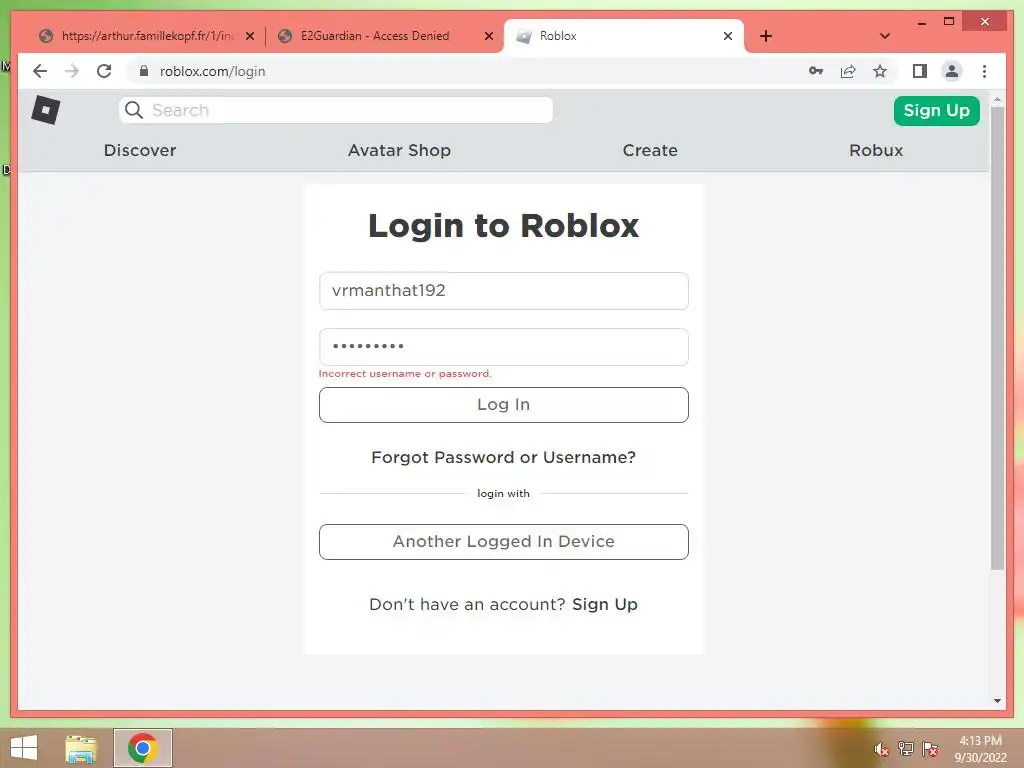This screenshot has width=1024, height=768.
Task: Open the Windows Start button
Action: pyautogui.click(x=24, y=748)
